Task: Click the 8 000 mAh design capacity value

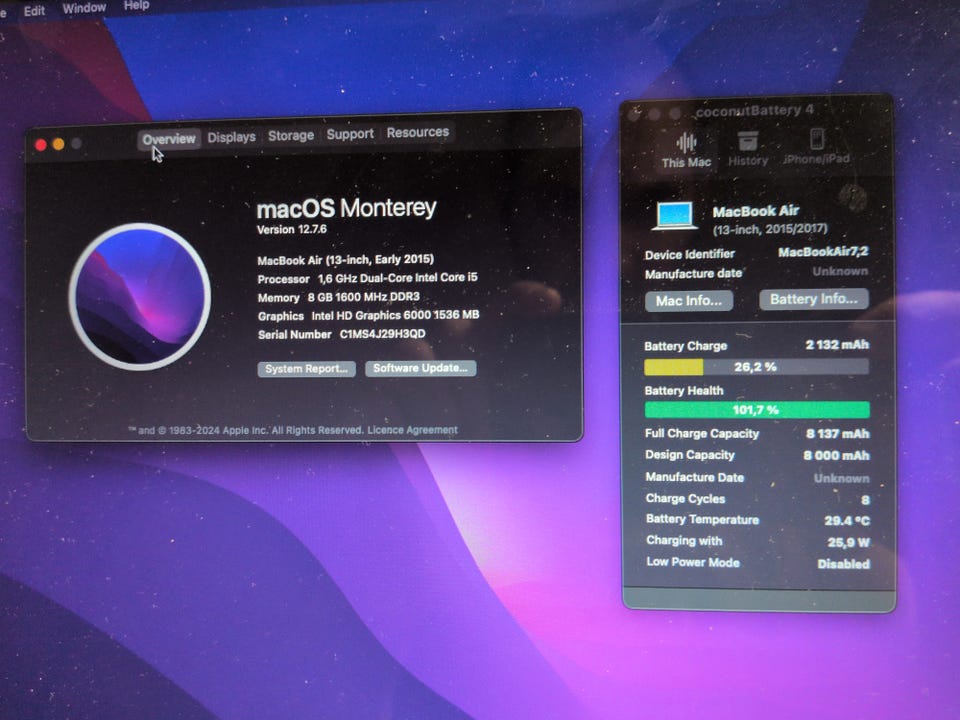Action: pos(836,456)
